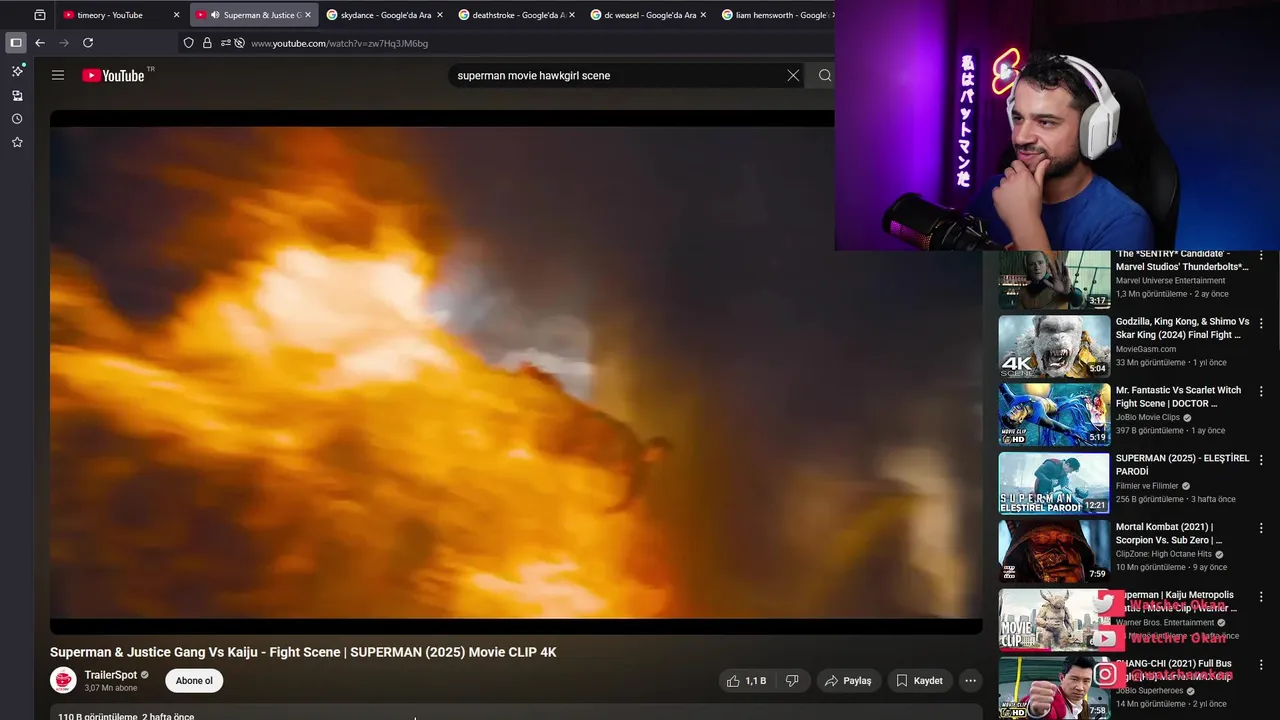Open Godzilla, King Kong & Shimo video thumbnail
Image resolution: width=1280 pixels, height=720 pixels.
pos(1054,346)
